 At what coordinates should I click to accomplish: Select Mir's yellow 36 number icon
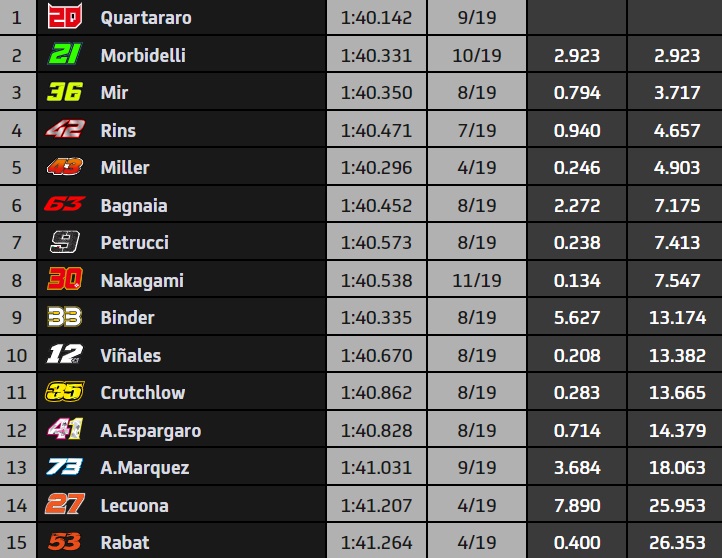click(x=65, y=92)
